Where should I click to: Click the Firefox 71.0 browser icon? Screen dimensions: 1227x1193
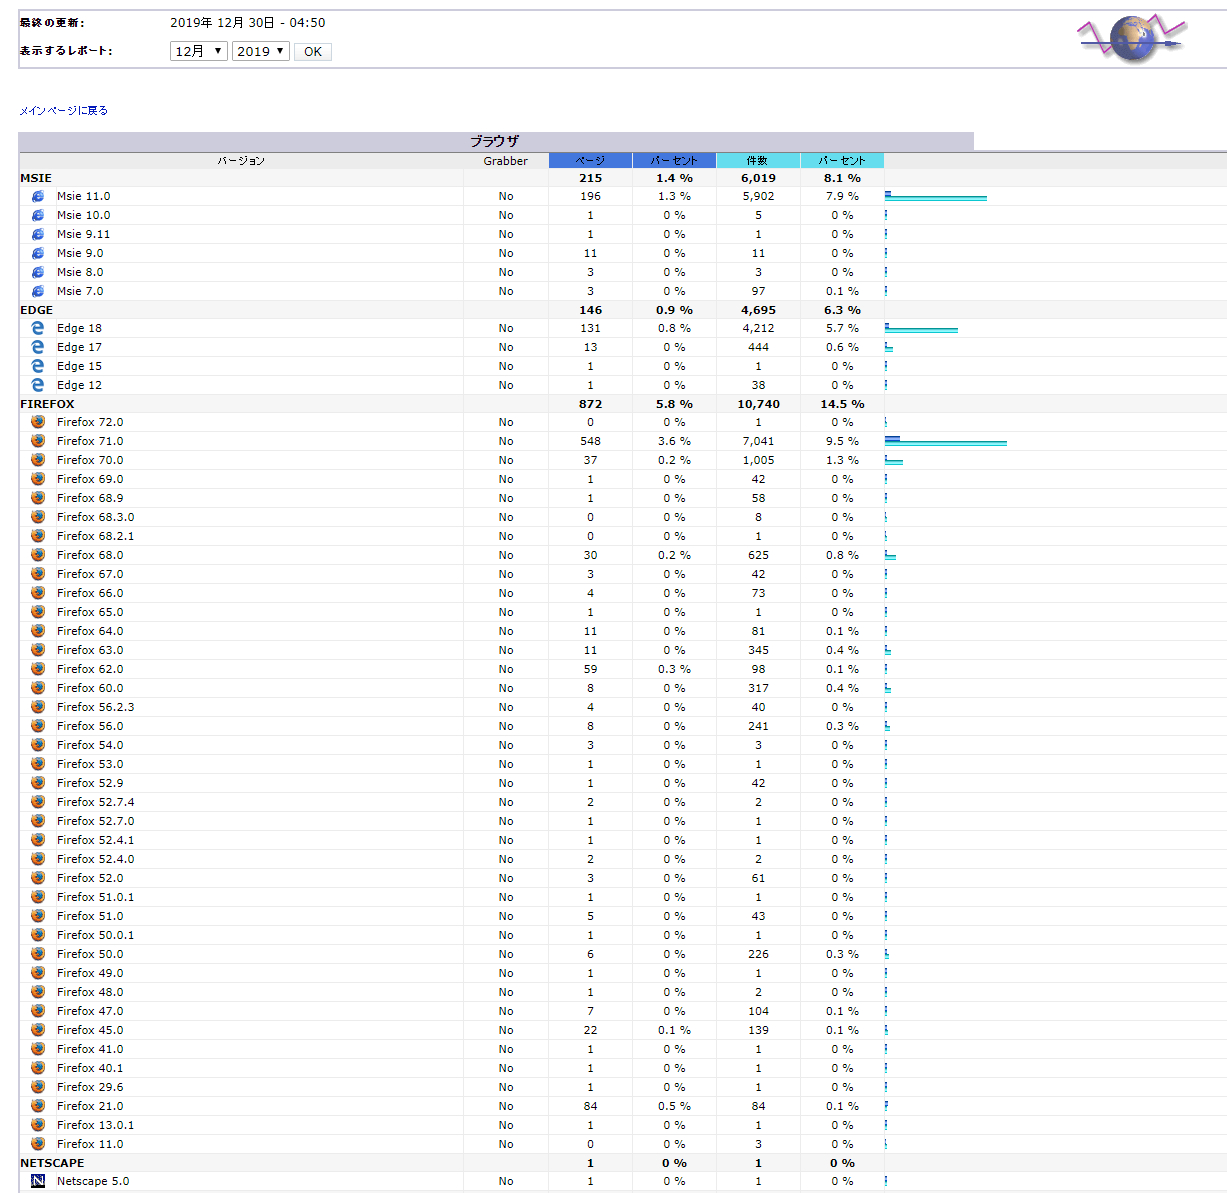[38, 441]
